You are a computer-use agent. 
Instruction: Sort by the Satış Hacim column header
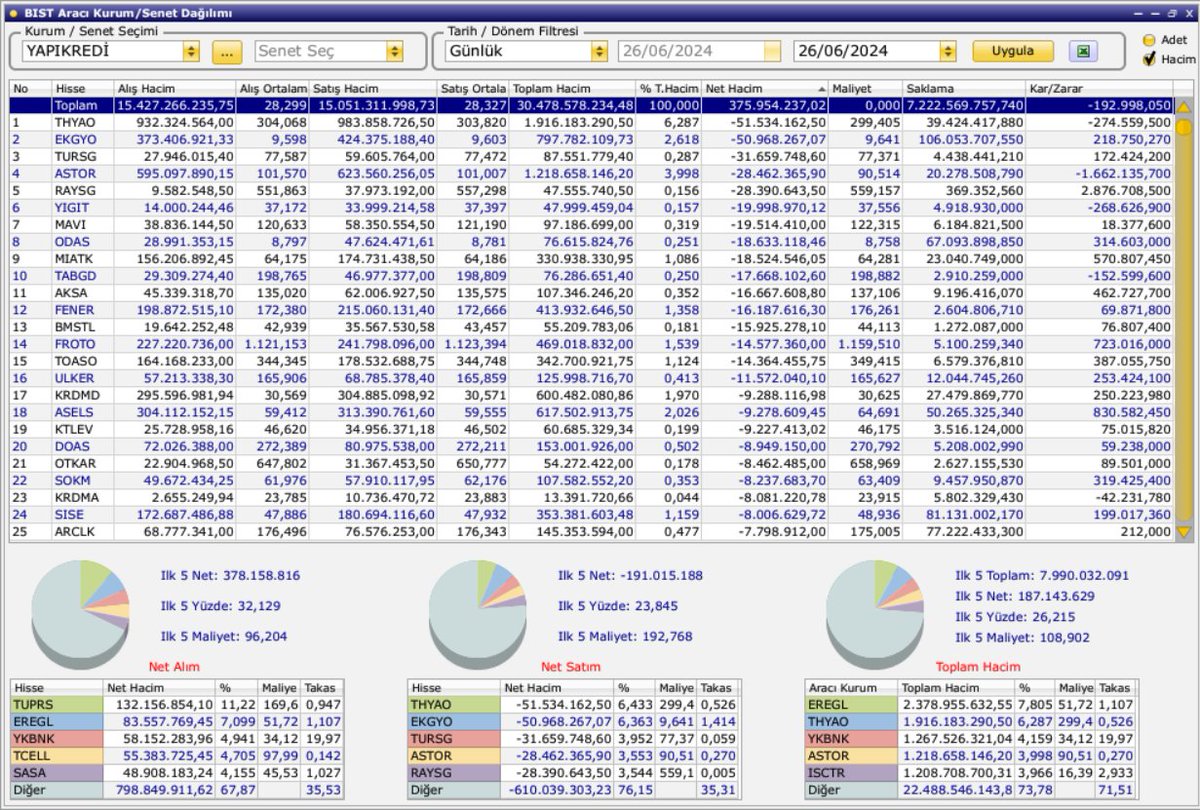tap(372, 88)
